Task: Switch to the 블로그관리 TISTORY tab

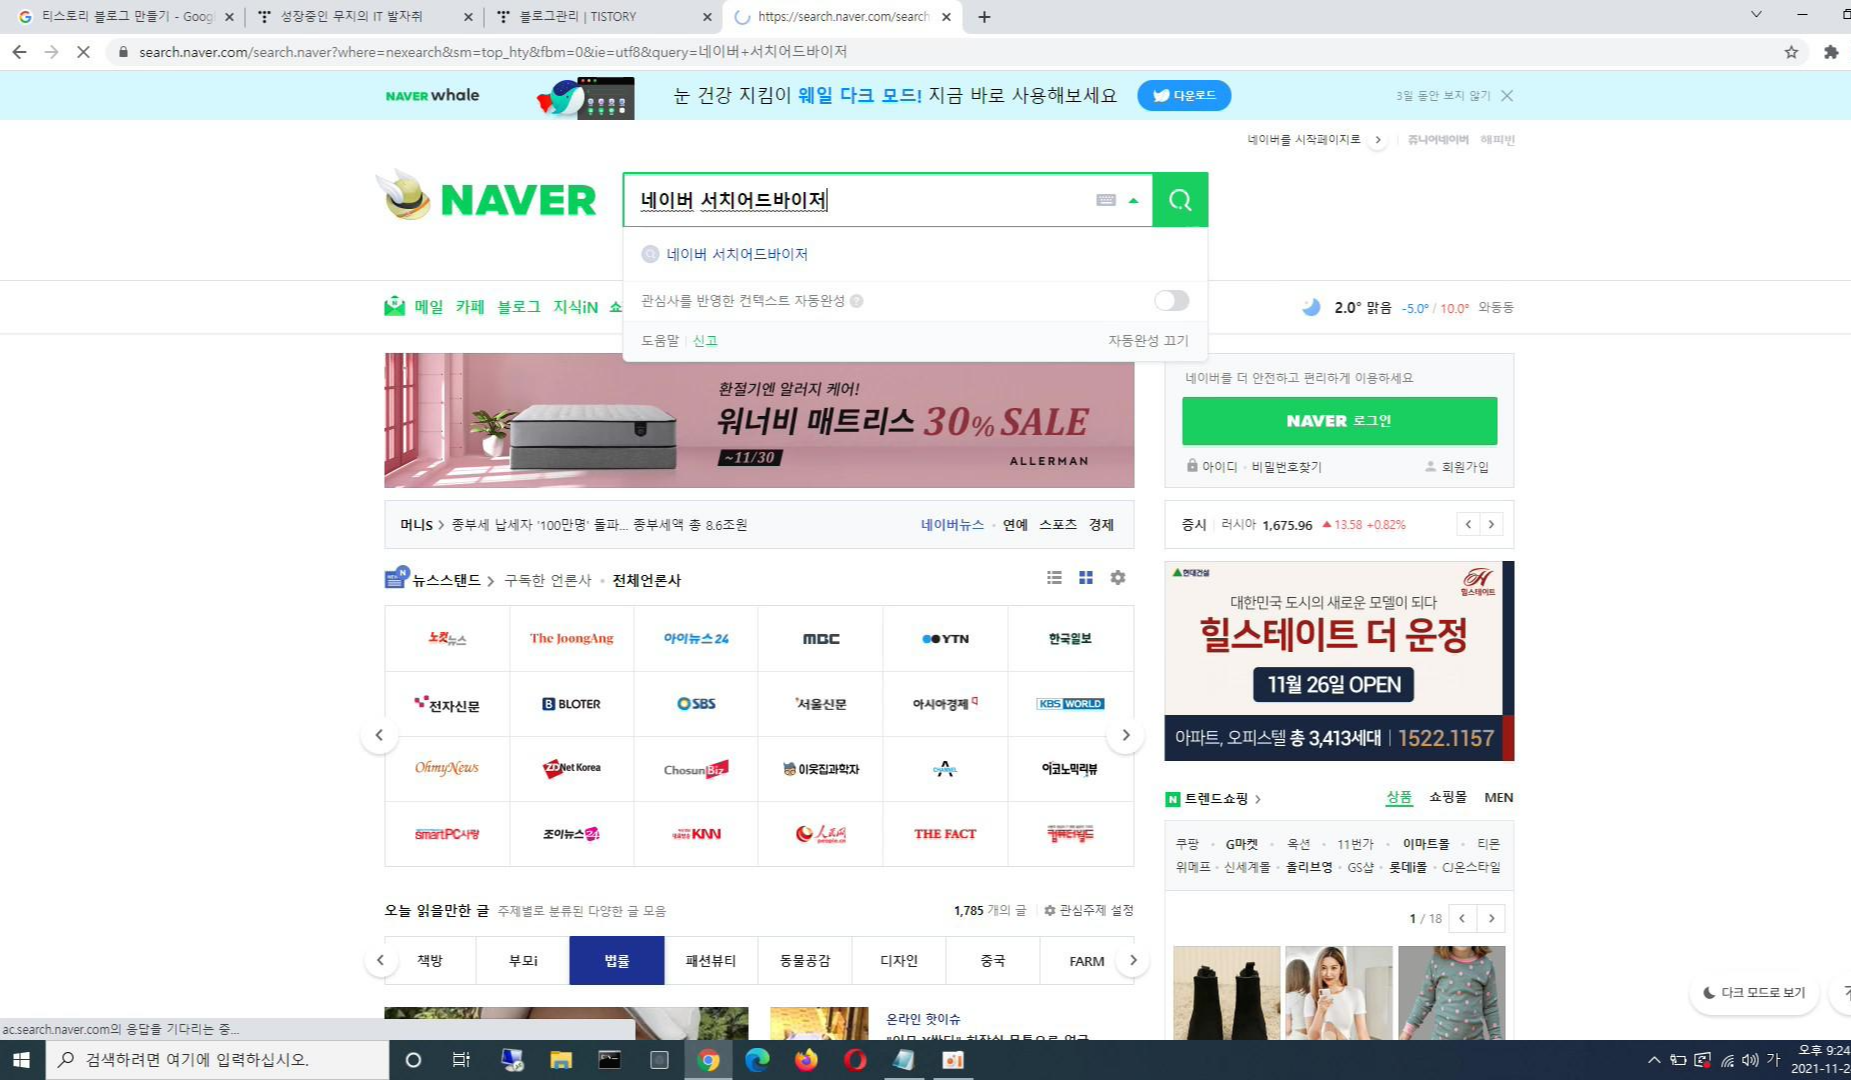Action: (x=604, y=17)
